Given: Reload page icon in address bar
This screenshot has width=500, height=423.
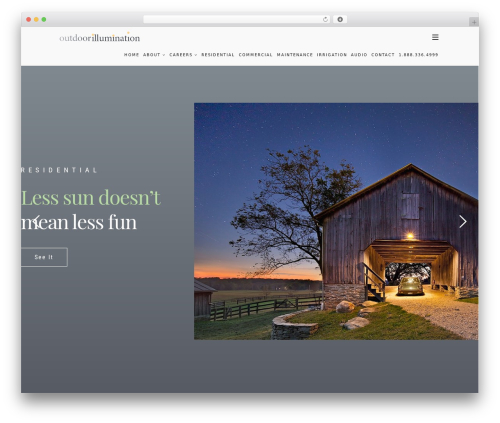Looking at the screenshot, I should (325, 20).
